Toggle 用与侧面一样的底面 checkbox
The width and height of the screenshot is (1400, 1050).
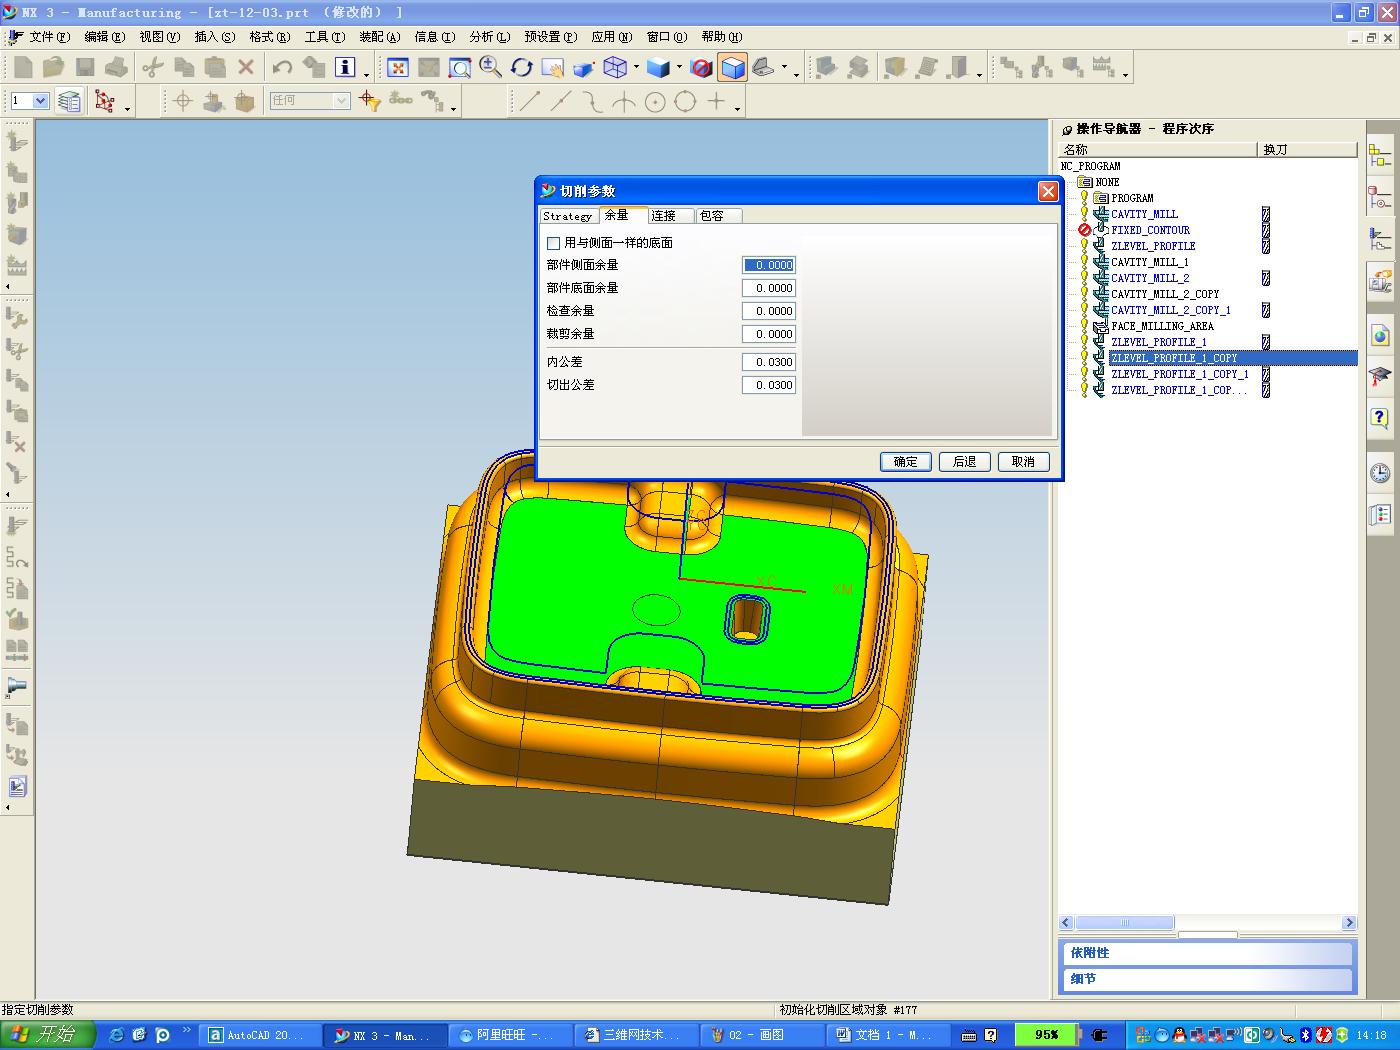pos(554,243)
